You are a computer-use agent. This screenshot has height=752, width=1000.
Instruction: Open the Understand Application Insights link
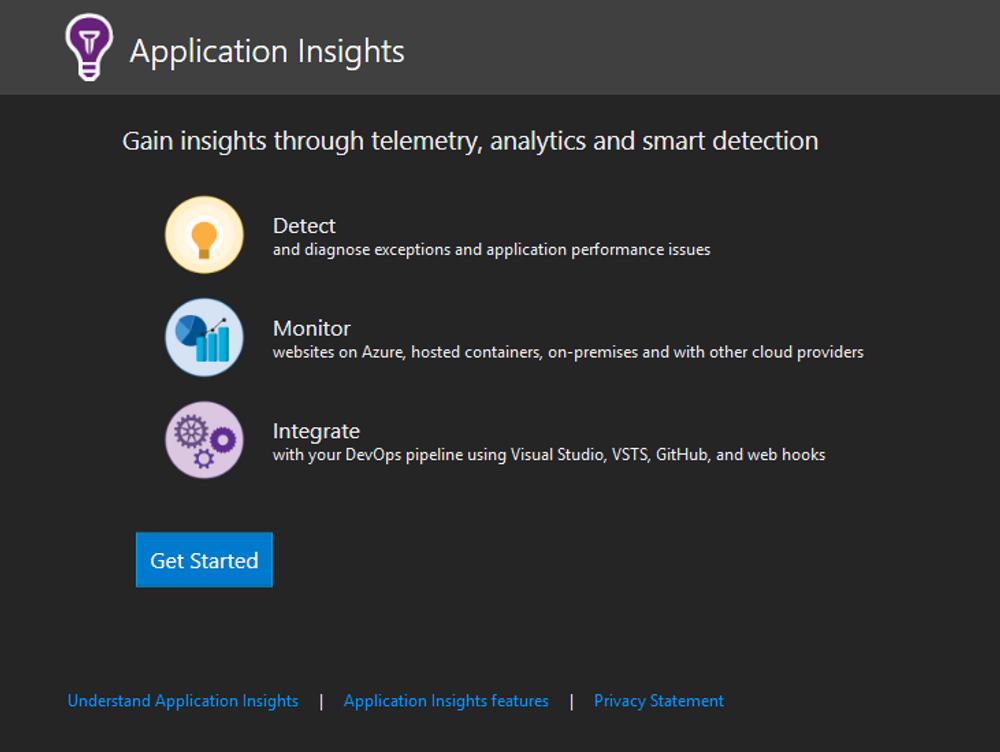[183, 701]
